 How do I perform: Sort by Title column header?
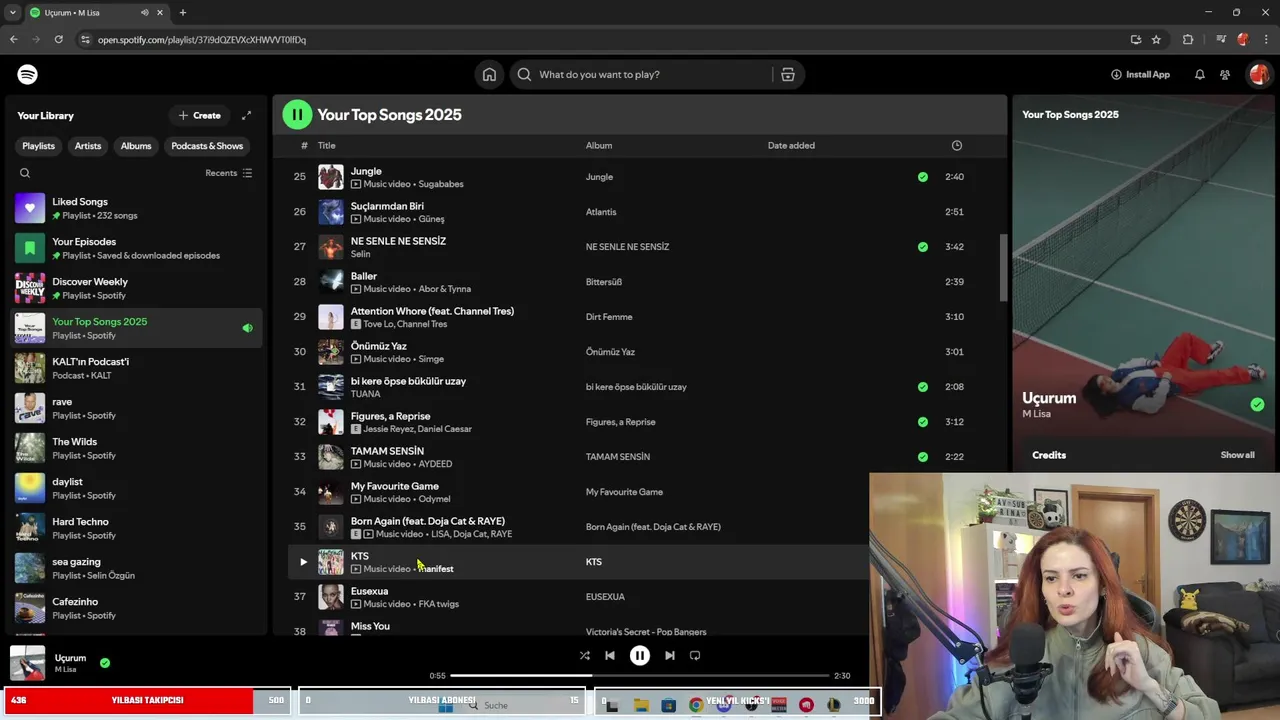point(327,146)
